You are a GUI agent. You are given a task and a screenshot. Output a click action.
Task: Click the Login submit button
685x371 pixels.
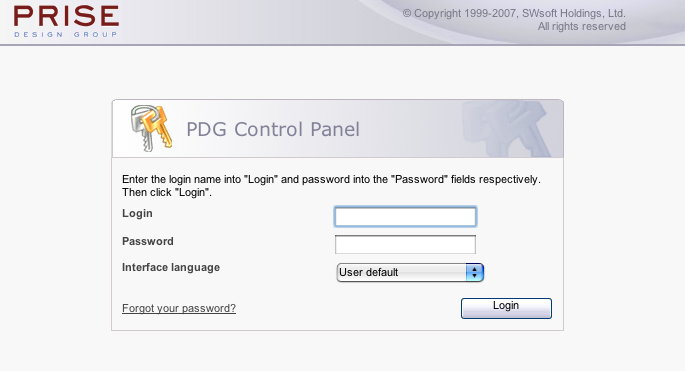(506, 308)
